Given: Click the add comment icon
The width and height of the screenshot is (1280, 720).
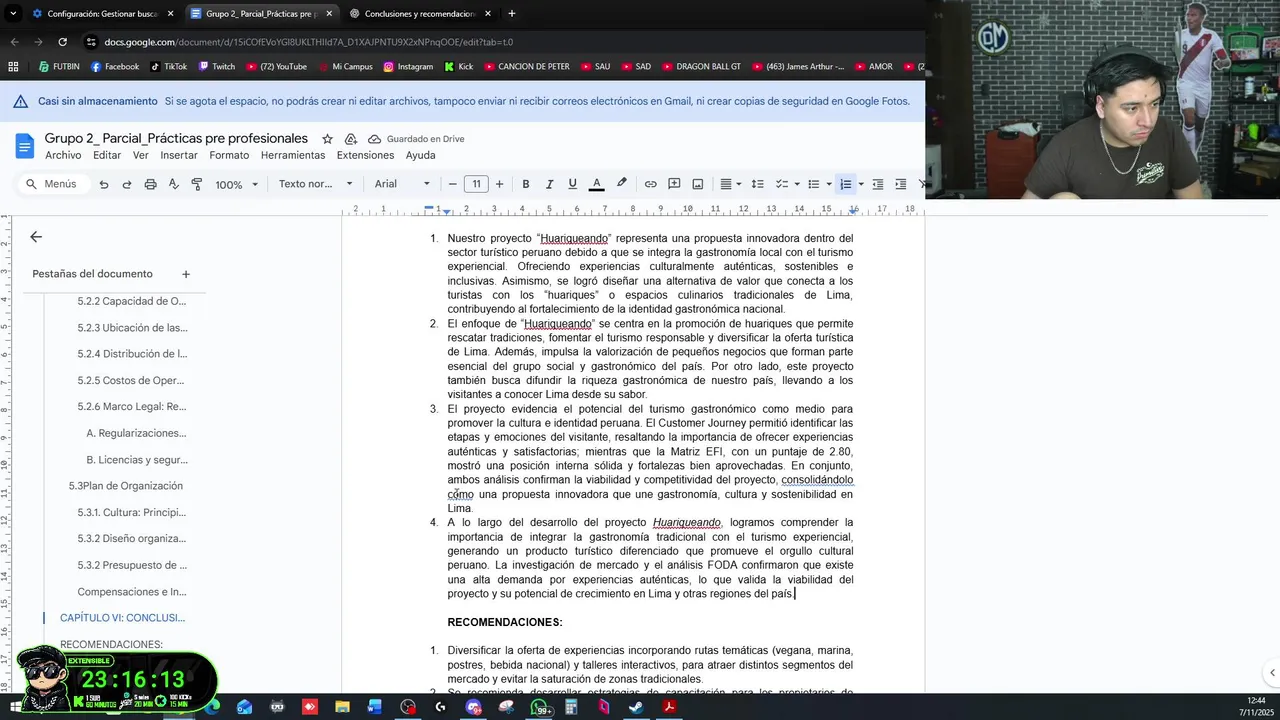Looking at the screenshot, I should tap(674, 184).
